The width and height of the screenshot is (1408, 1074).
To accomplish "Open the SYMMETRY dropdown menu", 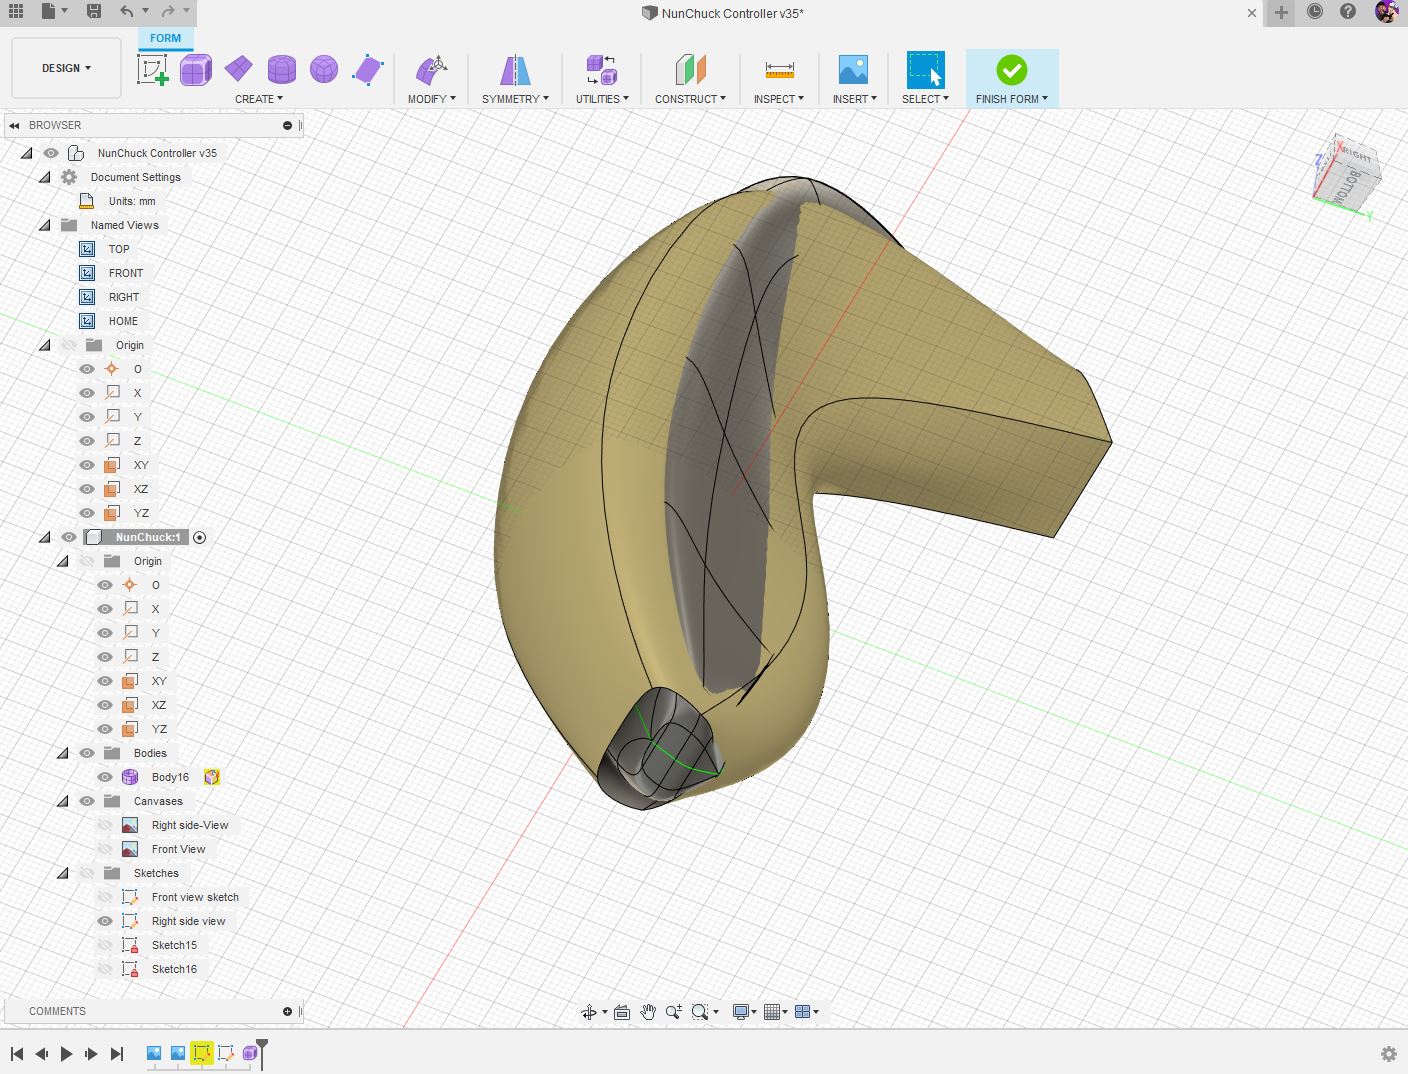I will click(x=515, y=99).
